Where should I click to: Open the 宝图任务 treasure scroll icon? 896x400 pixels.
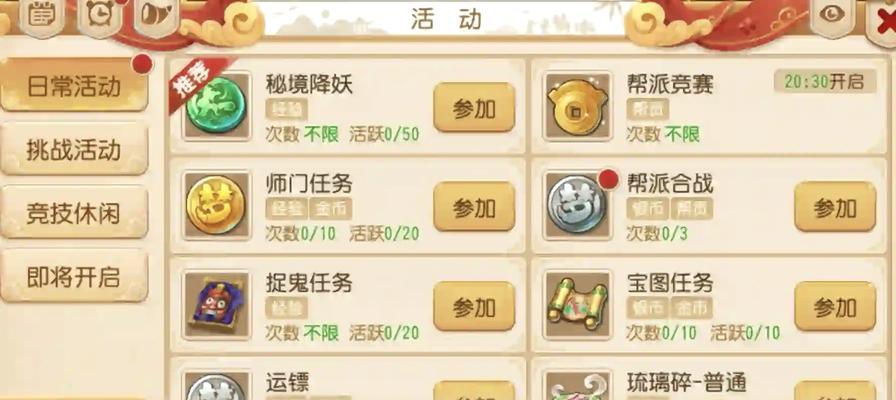[x=577, y=305]
